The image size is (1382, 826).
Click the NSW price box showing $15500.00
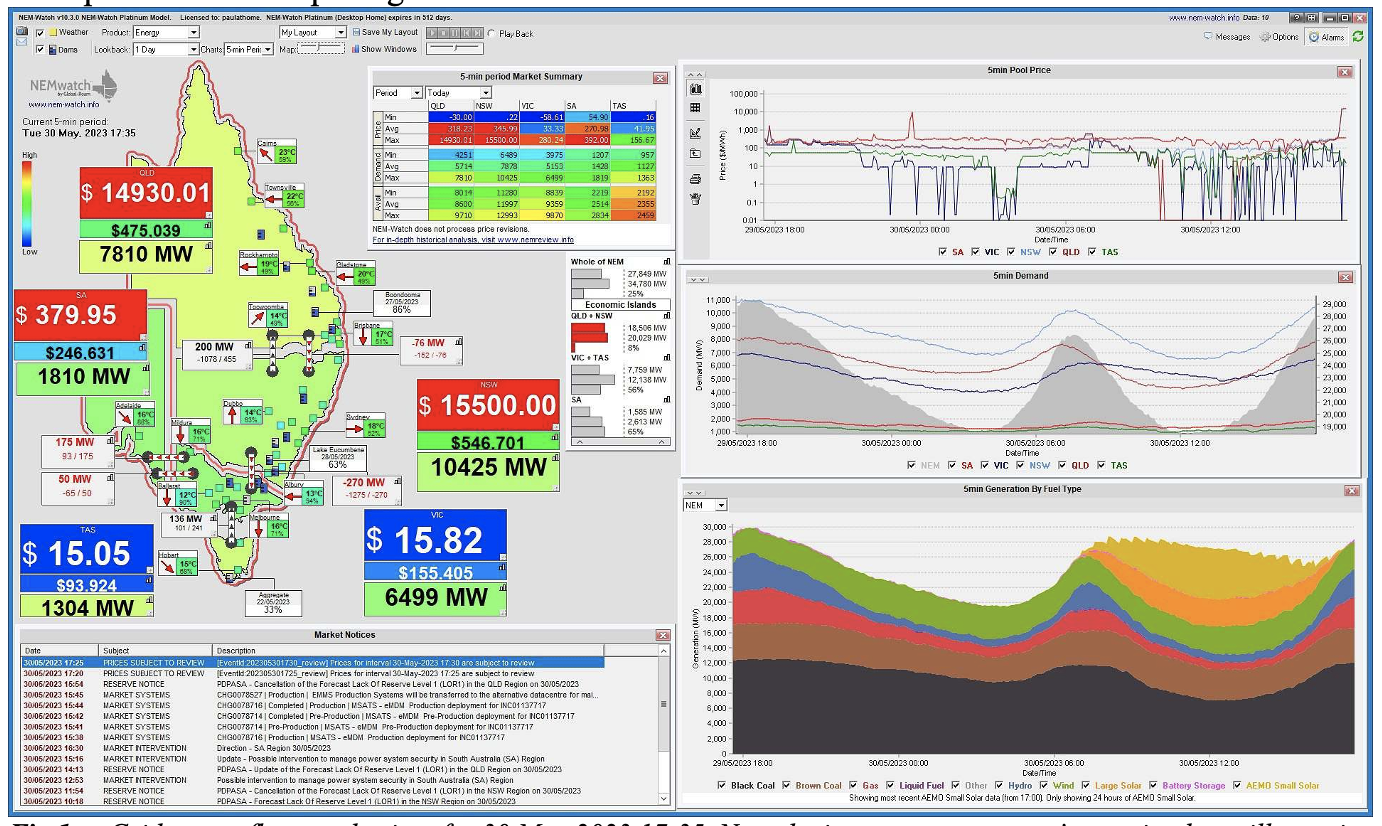point(488,405)
